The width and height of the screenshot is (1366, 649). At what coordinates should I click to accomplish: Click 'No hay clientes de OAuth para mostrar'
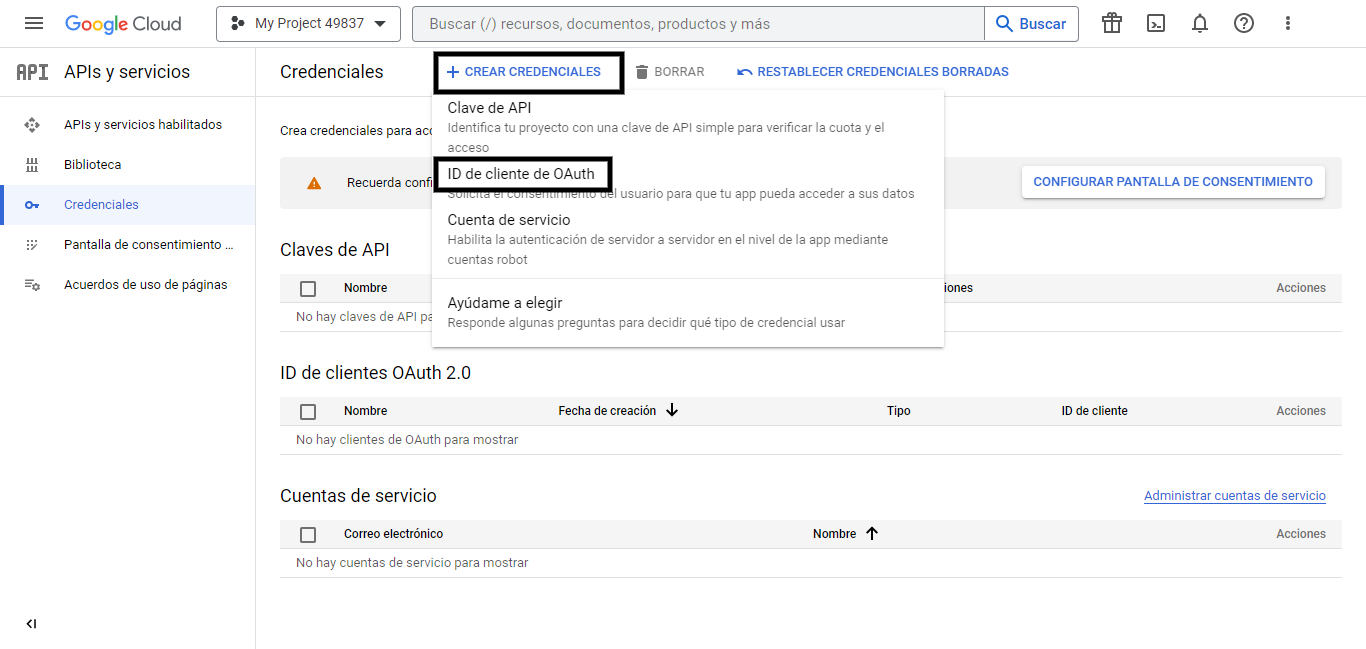tap(407, 440)
